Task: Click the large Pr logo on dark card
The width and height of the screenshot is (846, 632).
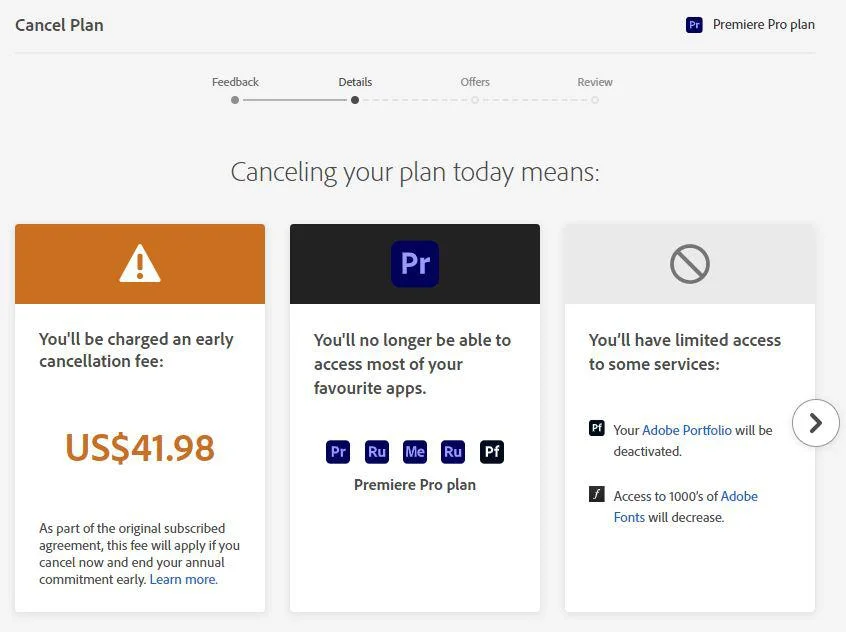Action: (415, 263)
